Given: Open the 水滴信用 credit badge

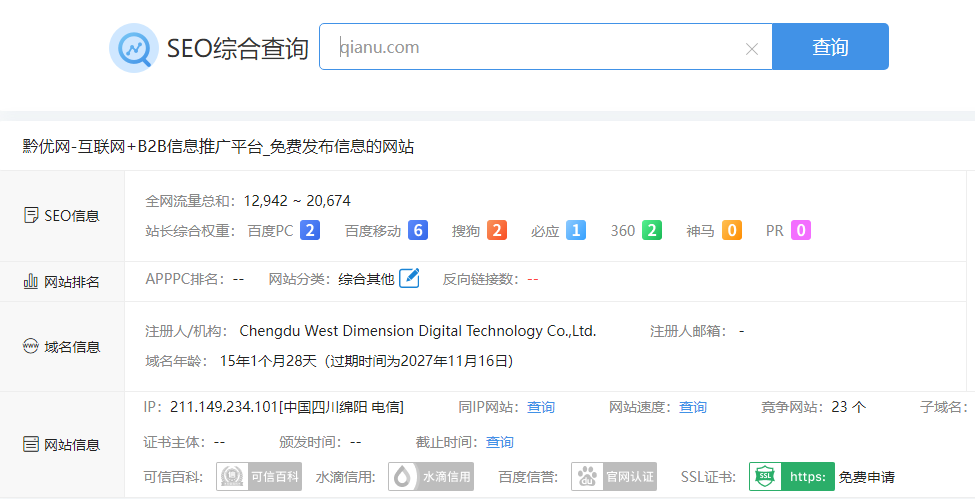Looking at the screenshot, I should (x=431, y=477).
